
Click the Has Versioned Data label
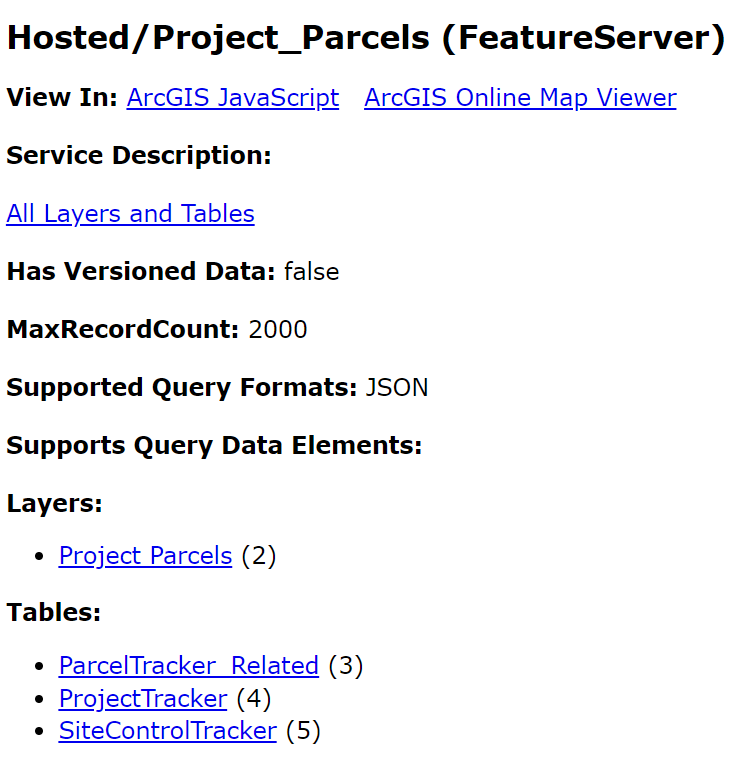point(140,272)
